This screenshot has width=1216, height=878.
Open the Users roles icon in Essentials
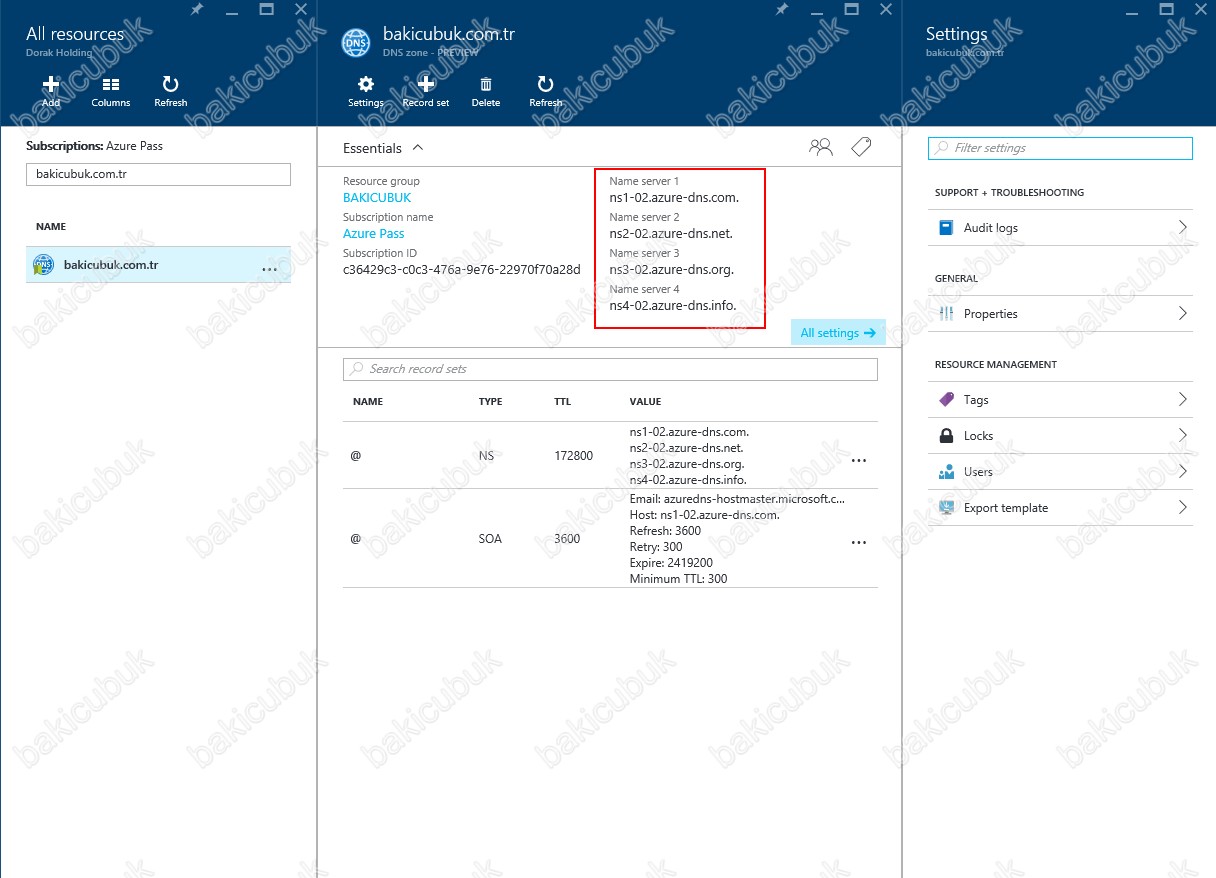coord(821,147)
